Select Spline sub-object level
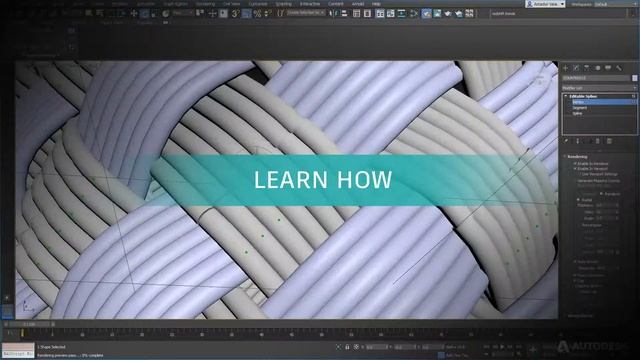640x360 pixels. point(577,113)
